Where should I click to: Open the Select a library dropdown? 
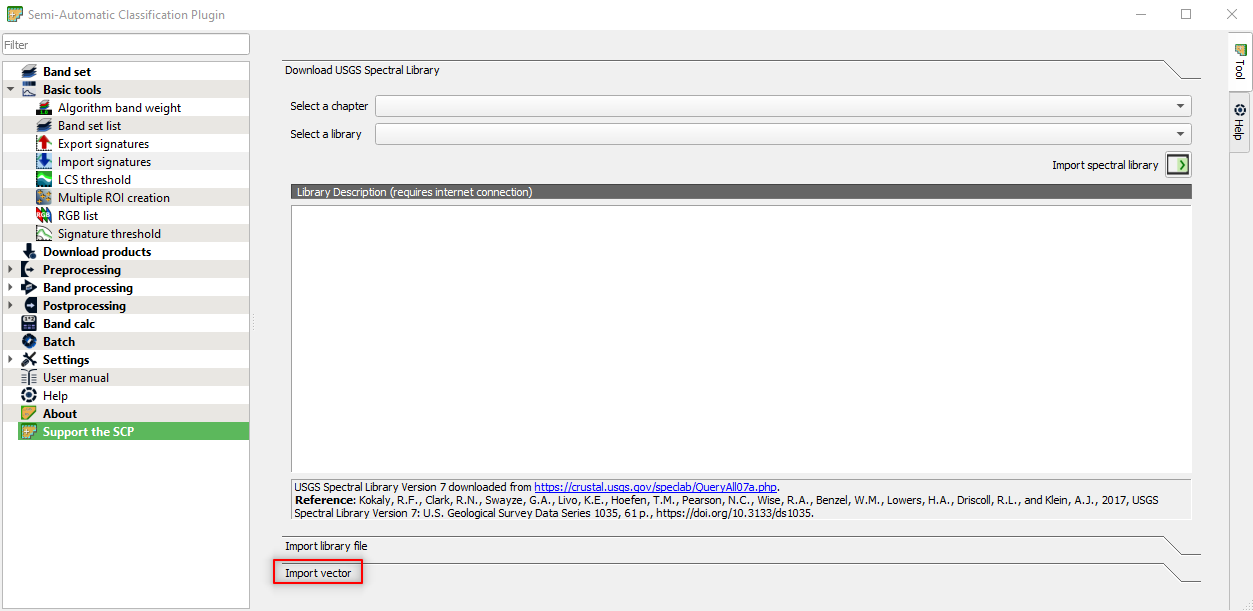coord(783,134)
